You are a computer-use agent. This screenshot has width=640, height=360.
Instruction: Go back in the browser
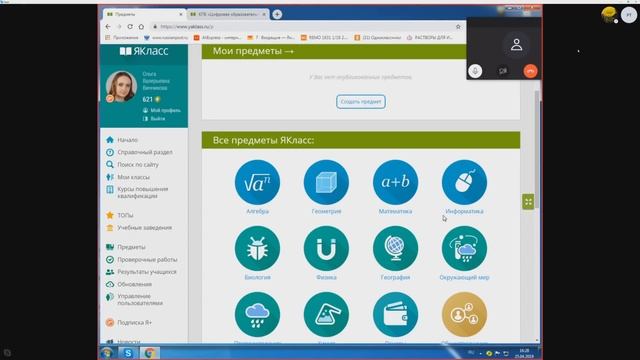pos(108,27)
